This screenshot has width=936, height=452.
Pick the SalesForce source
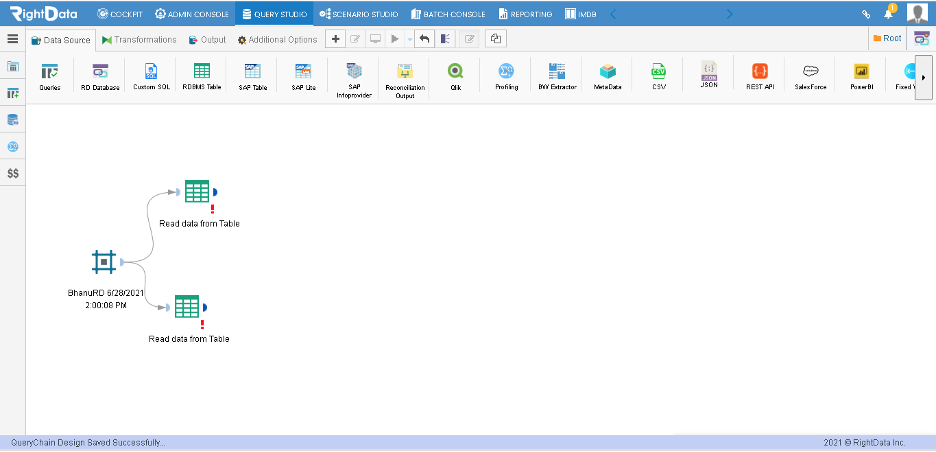(810, 76)
